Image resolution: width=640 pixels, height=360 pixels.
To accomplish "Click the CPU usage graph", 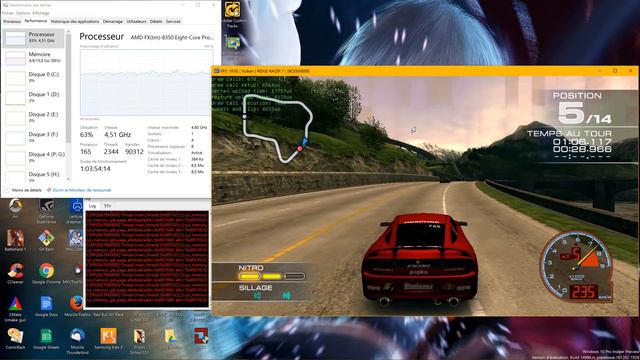I will point(146,83).
